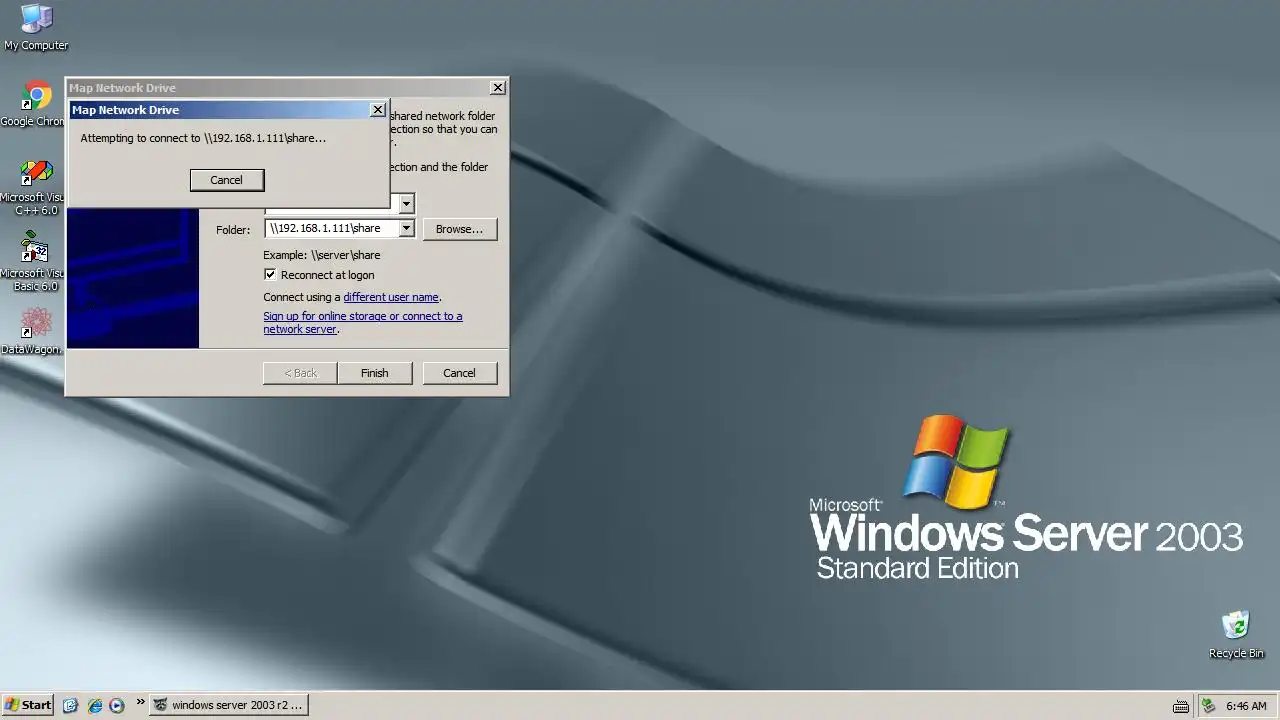
Task: Click the different user name link
Action: [x=391, y=297]
